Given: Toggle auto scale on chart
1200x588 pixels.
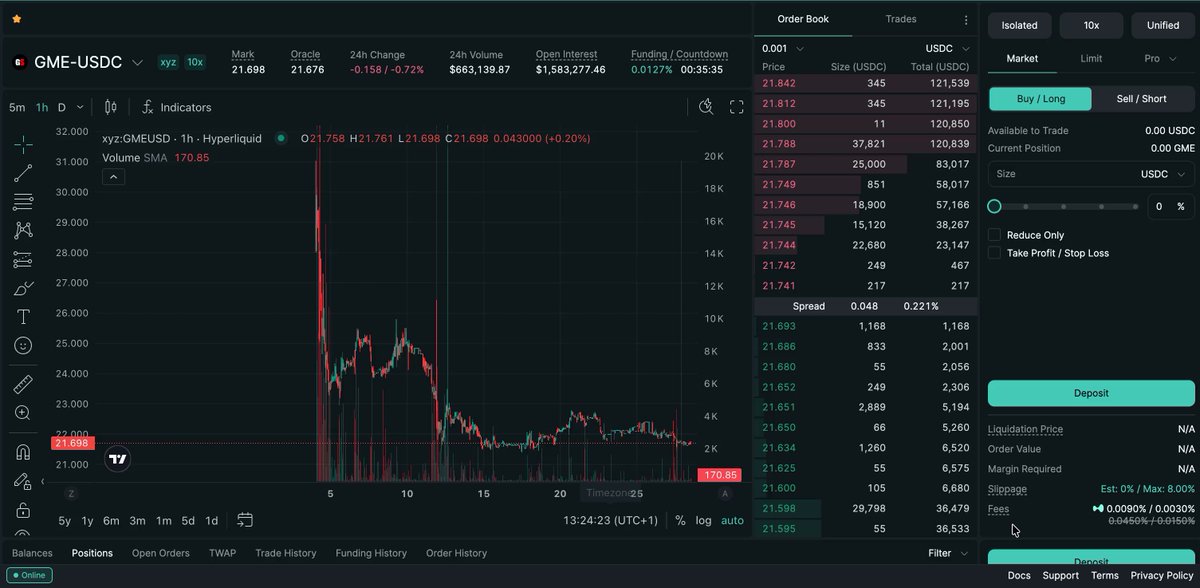Looking at the screenshot, I should coord(732,520).
